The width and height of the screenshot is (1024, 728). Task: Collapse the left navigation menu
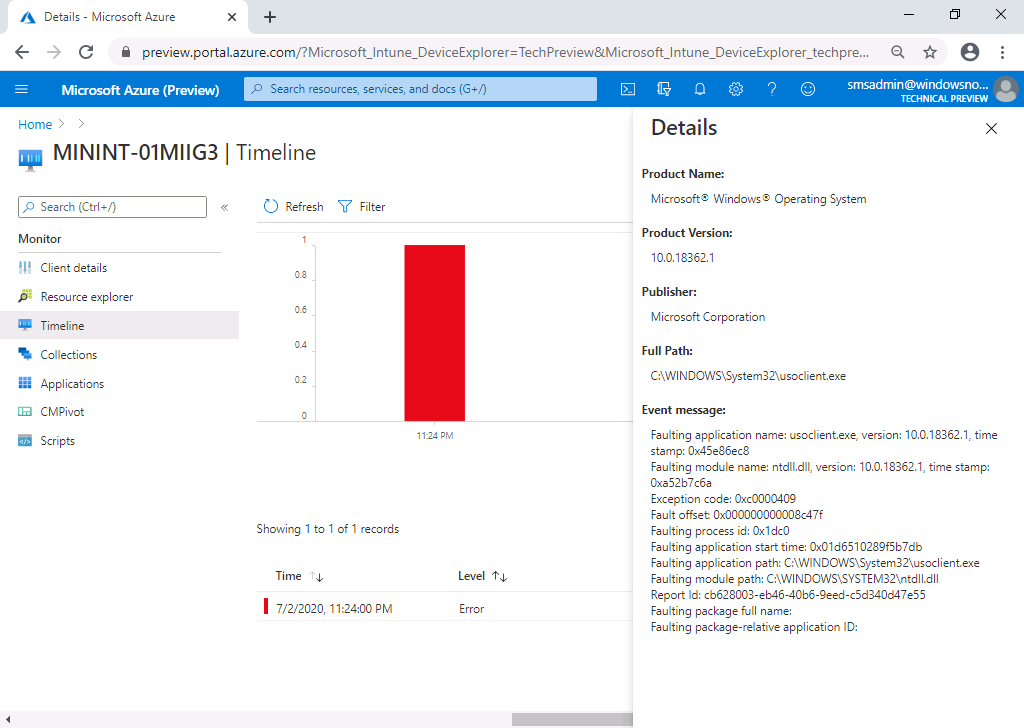pyautogui.click(x=224, y=208)
